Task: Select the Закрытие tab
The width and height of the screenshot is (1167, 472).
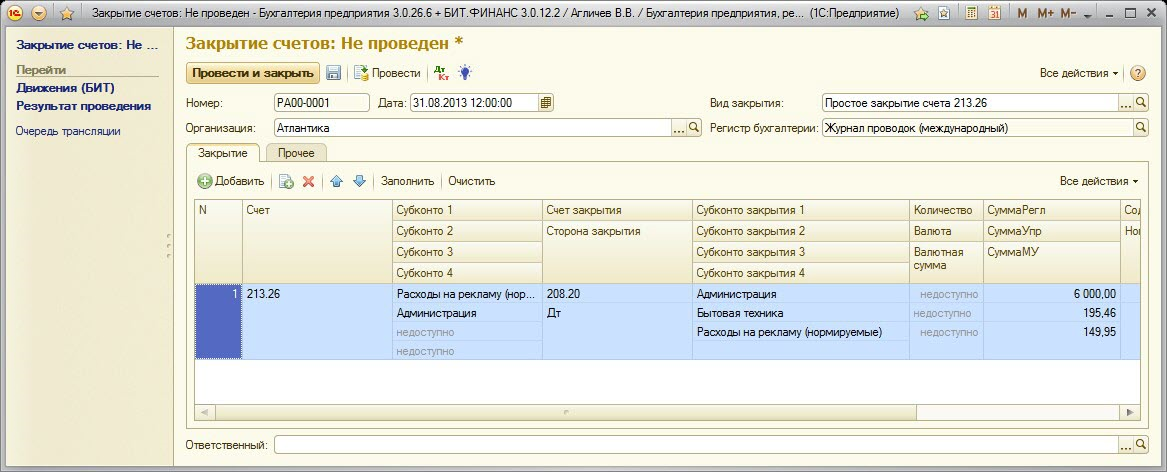Action: [223, 153]
